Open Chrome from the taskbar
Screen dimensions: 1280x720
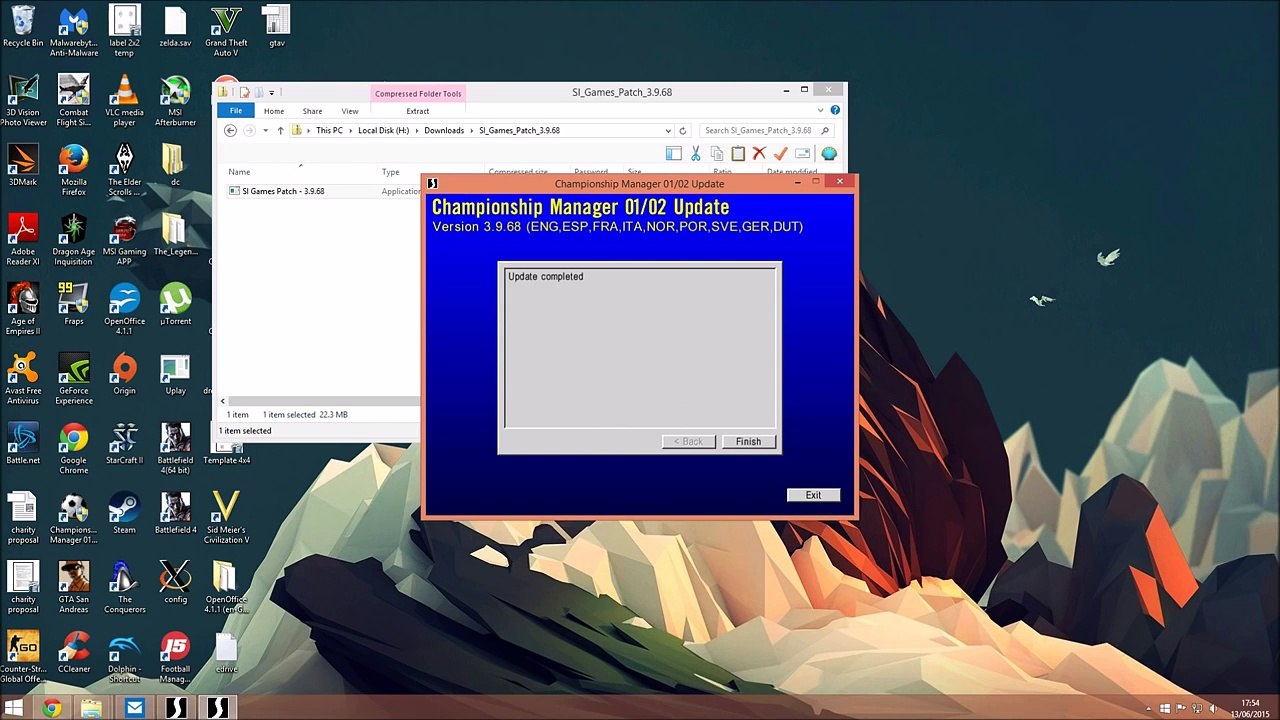pyautogui.click(x=51, y=709)
